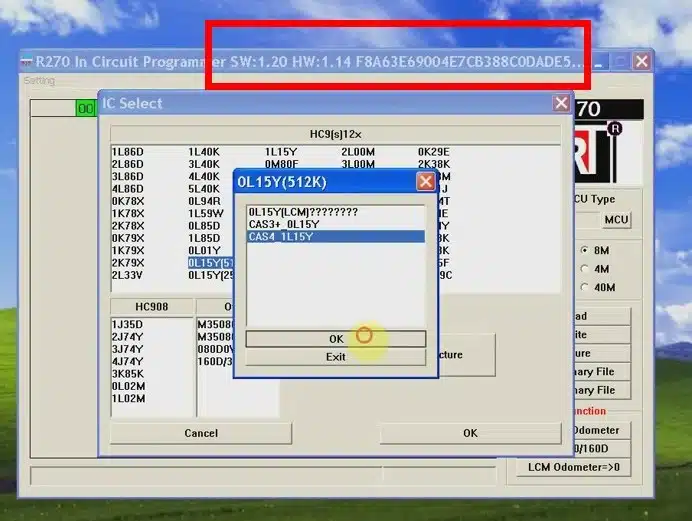Click Cancel in IC Select dialog
692x521 pixels.
click(201, 433)
